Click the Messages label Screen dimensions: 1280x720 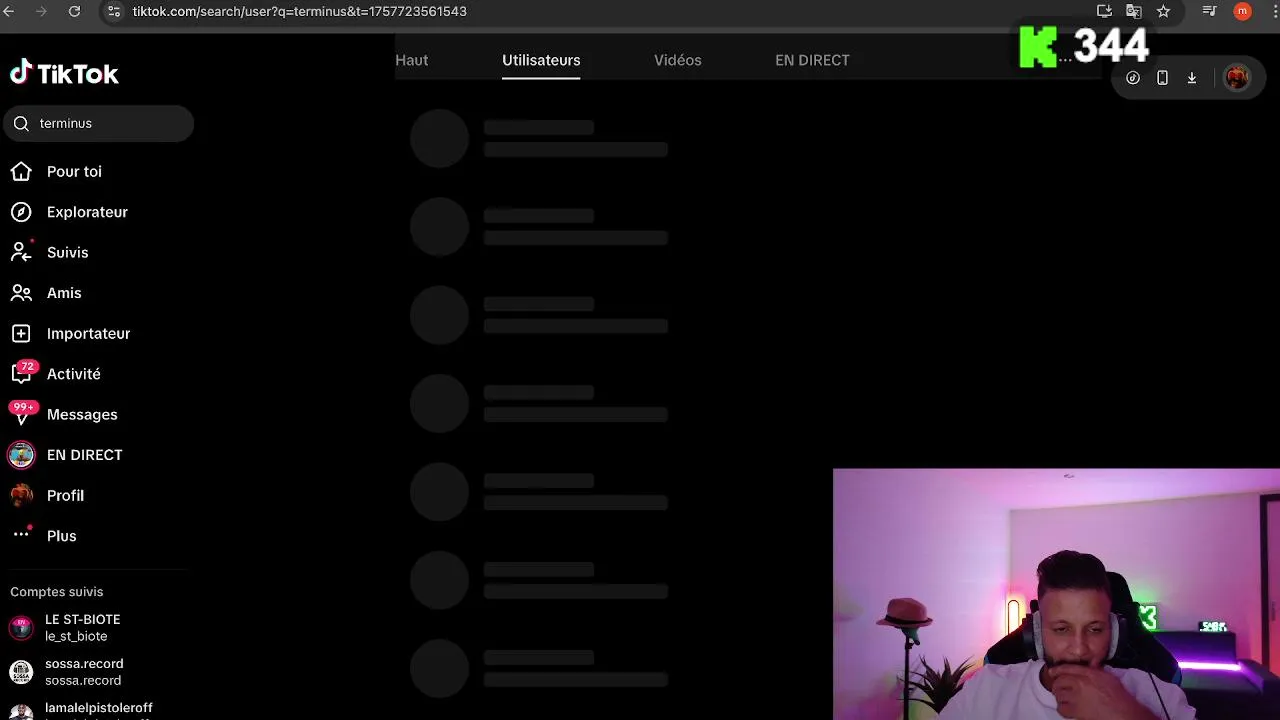[x=82, y=414]
